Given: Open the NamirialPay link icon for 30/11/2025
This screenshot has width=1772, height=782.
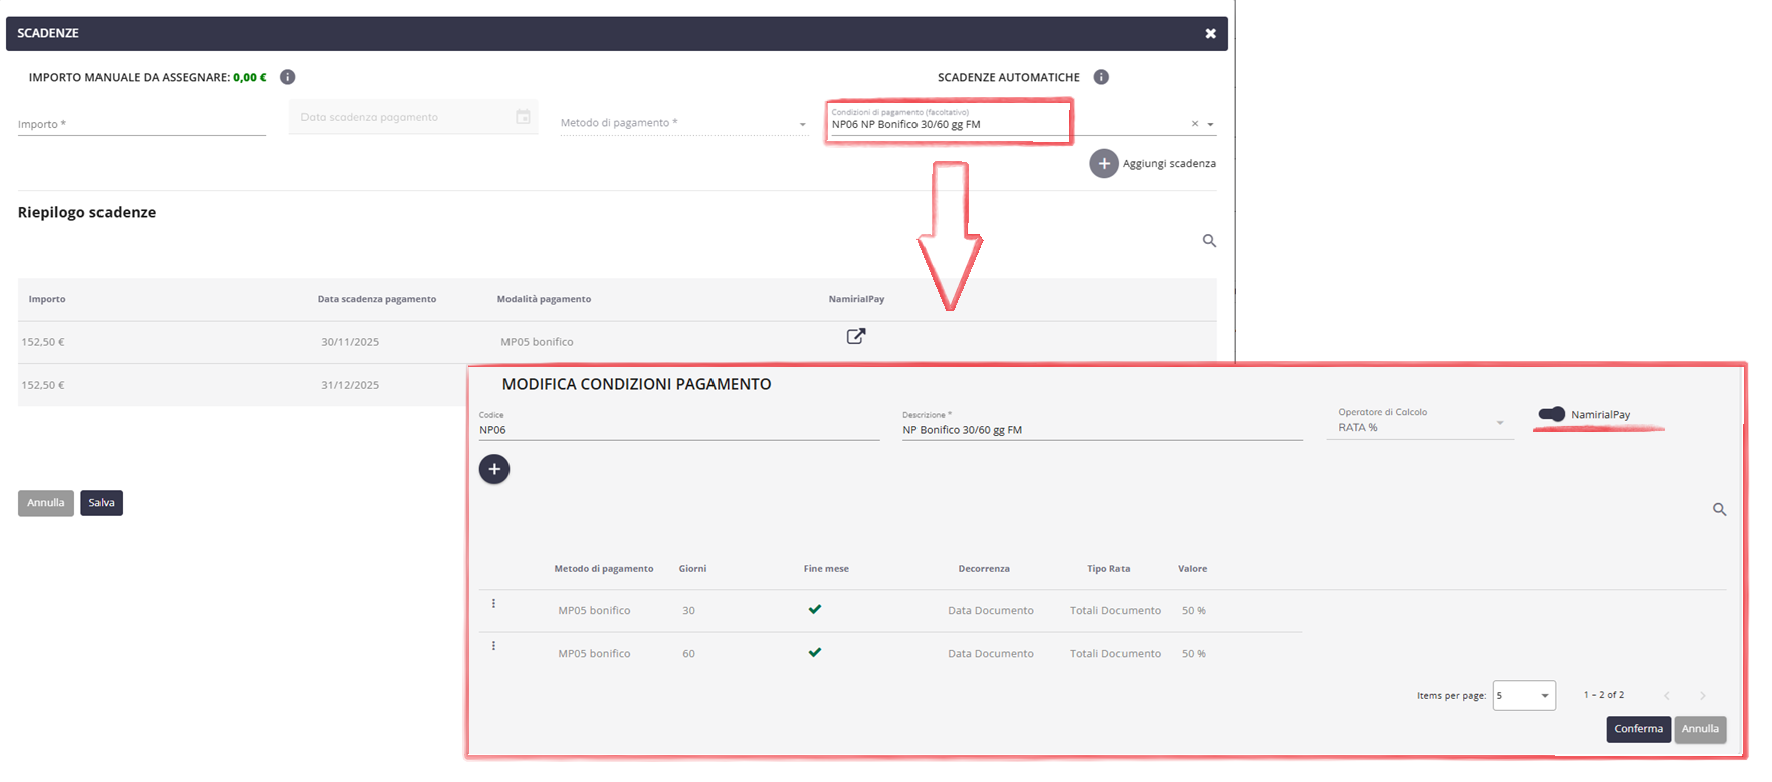Looking at the screenshot, I should (x=855, y=337).
